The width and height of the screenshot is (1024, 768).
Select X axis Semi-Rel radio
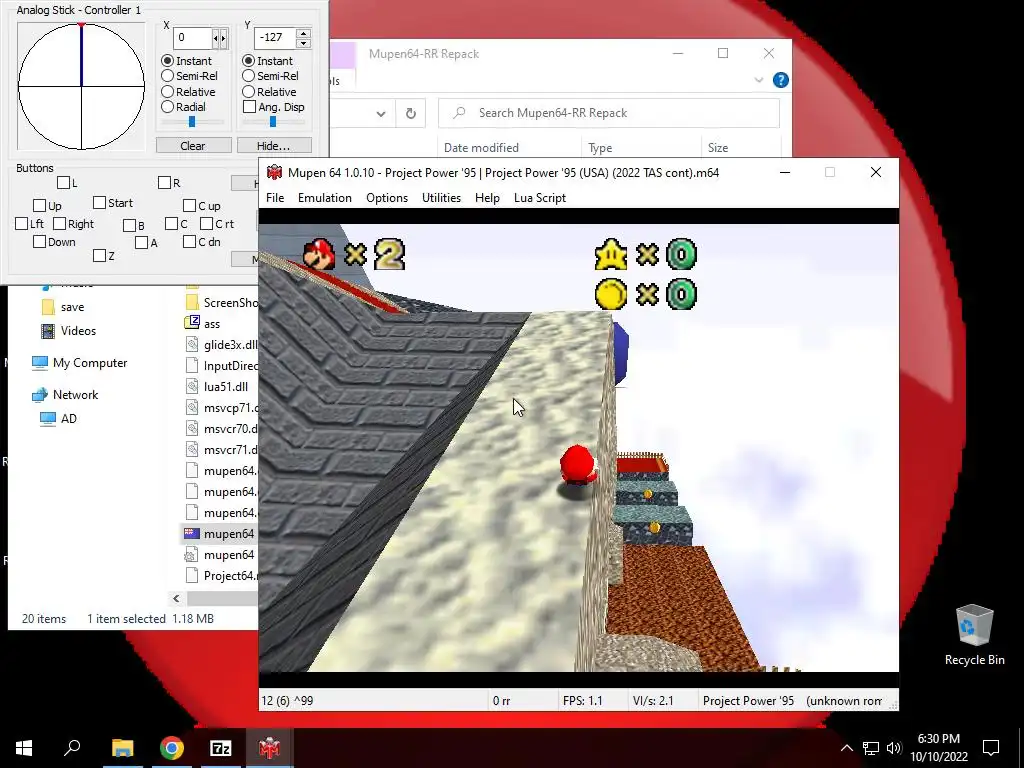(168, 76)
